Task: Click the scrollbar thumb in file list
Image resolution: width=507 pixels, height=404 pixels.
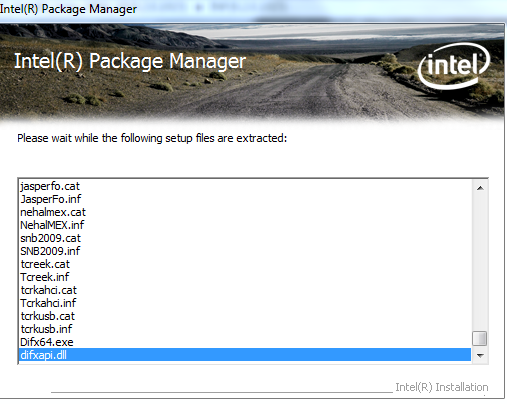Action: coord(480,338)
